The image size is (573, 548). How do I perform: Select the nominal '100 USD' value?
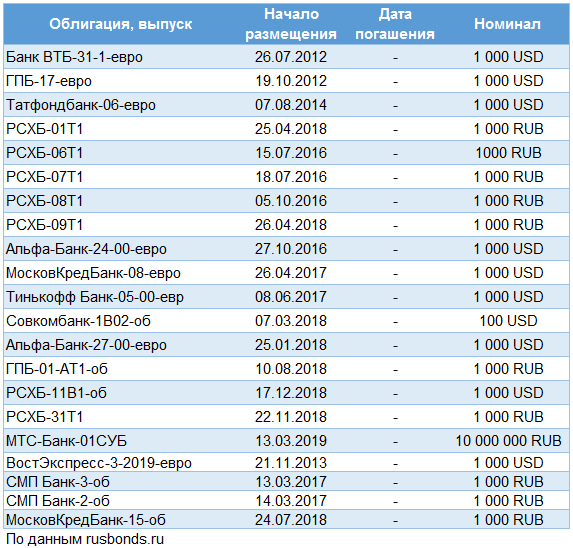[x=508, y=321]
